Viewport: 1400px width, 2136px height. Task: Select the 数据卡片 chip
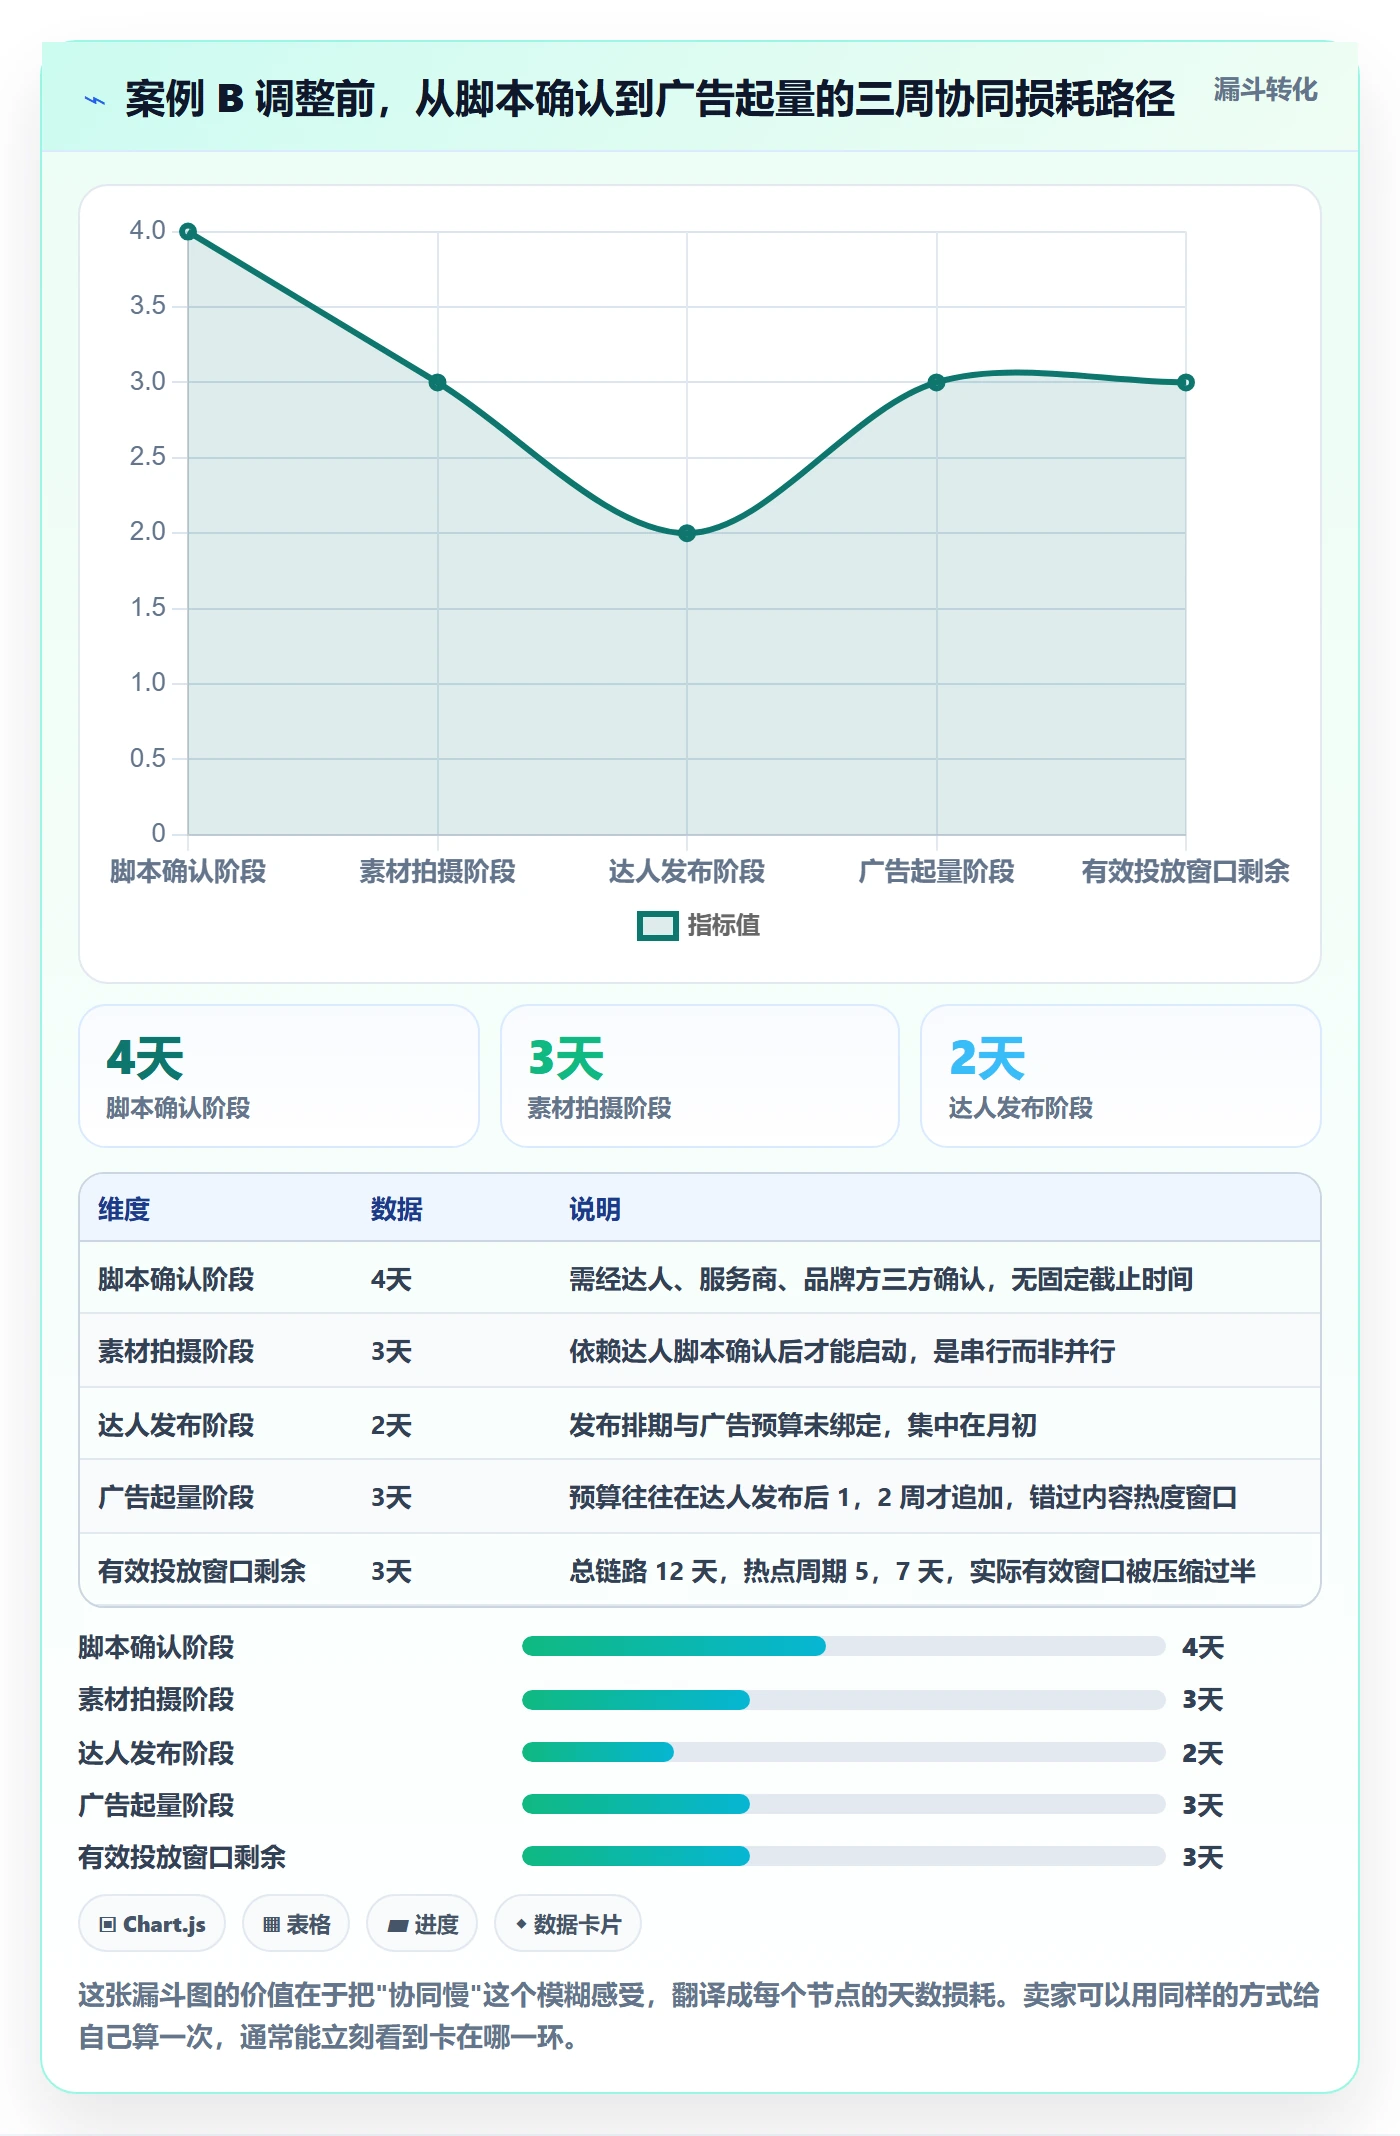pyautogui.click(x=568, y=1924)
